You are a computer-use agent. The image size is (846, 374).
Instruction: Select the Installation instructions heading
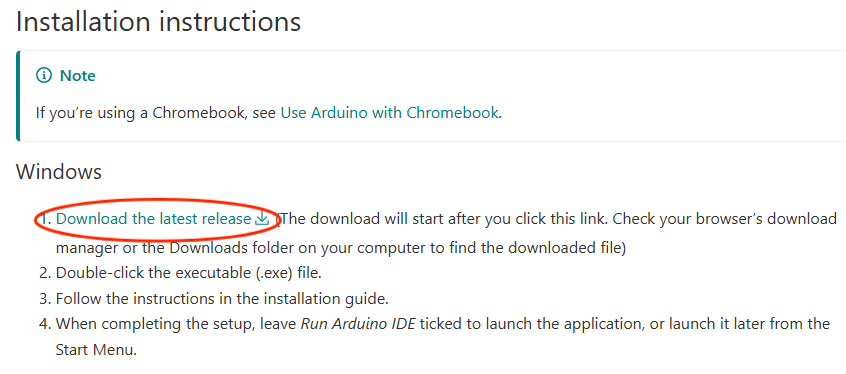(x=158, y=22)
